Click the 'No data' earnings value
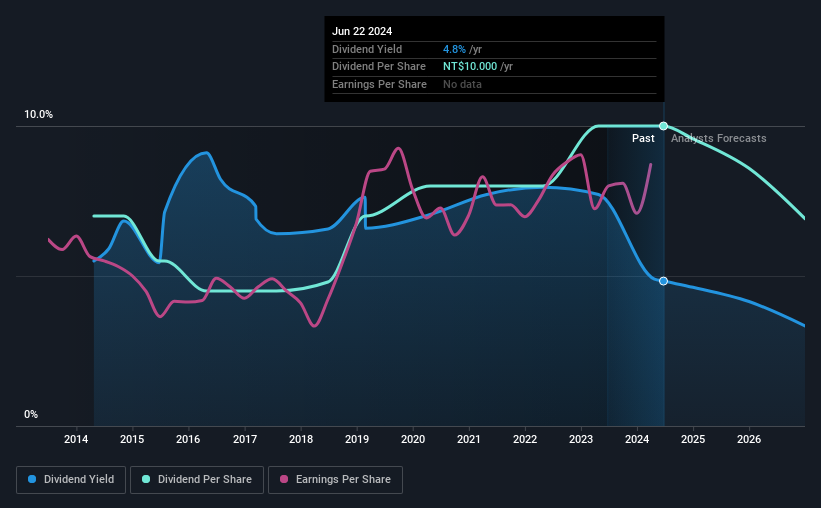This screenshot has height=508, width=821. 462,84
